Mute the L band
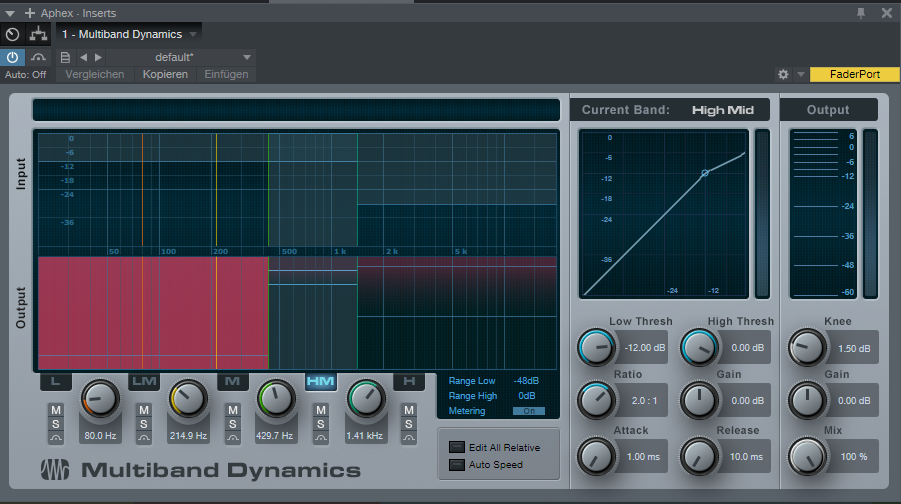 [x=56, y=410]
